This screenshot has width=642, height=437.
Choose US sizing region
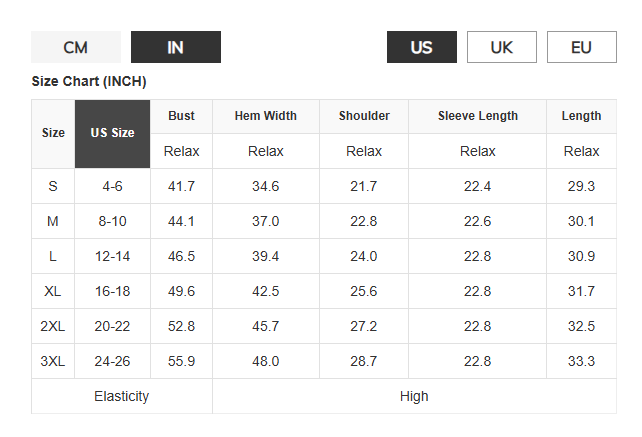point(421,47)
